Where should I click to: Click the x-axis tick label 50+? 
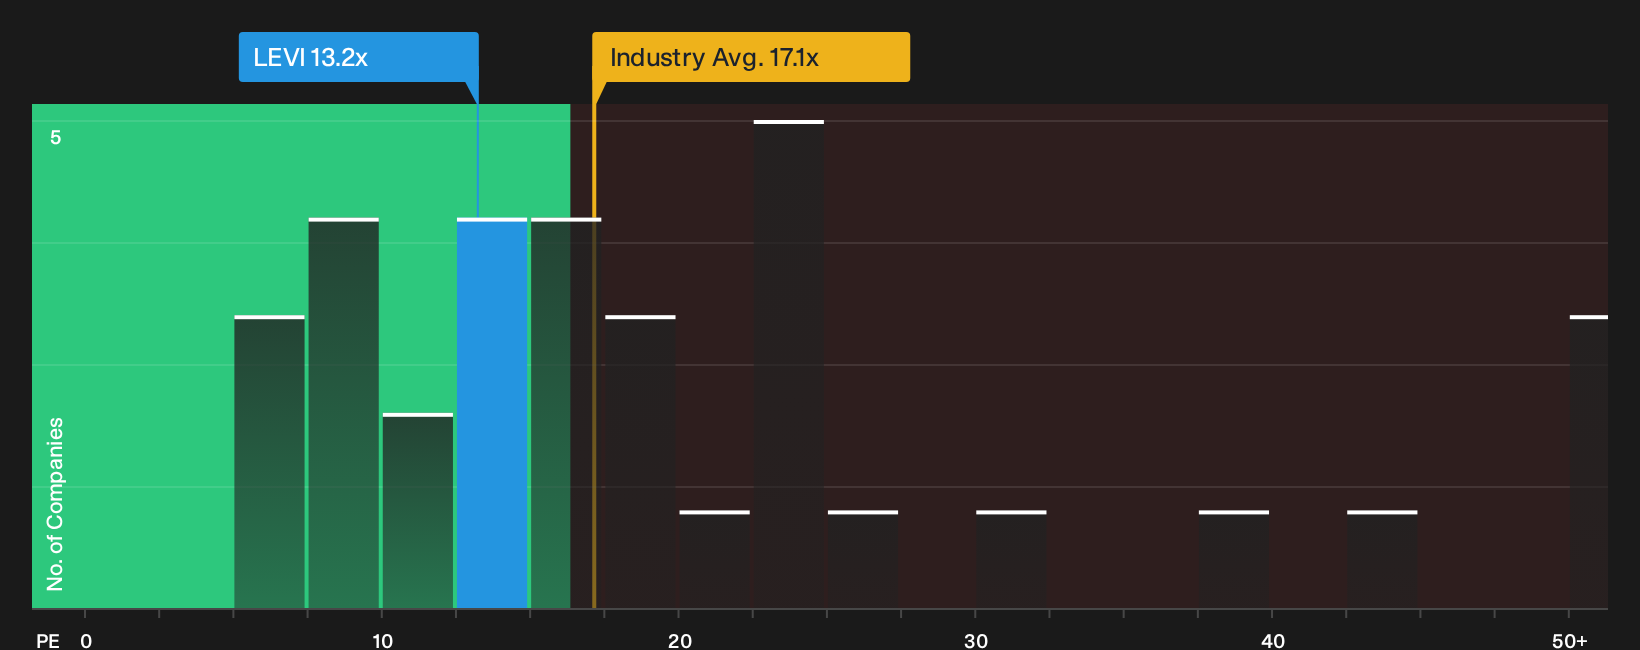pyautogui.click(x=1570, y=641)
